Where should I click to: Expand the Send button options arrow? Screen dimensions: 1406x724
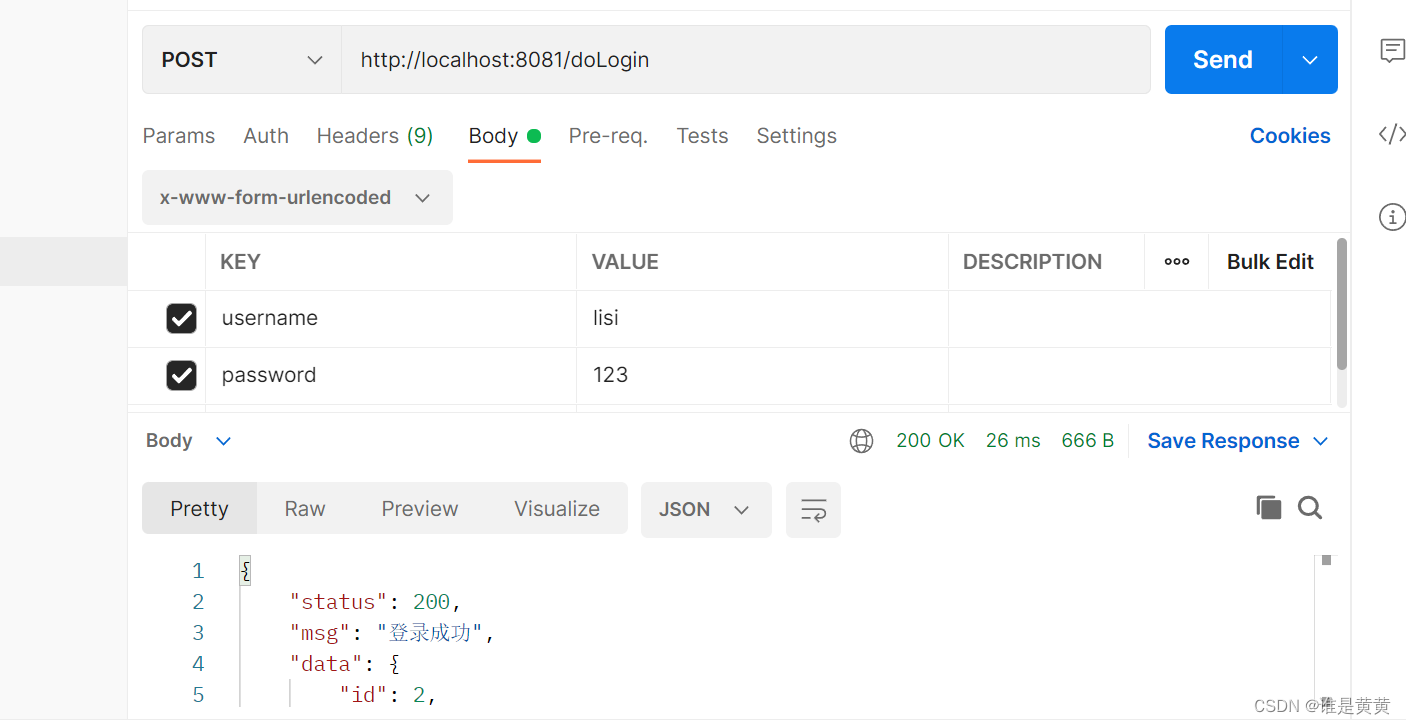(x=1310, y=60)
